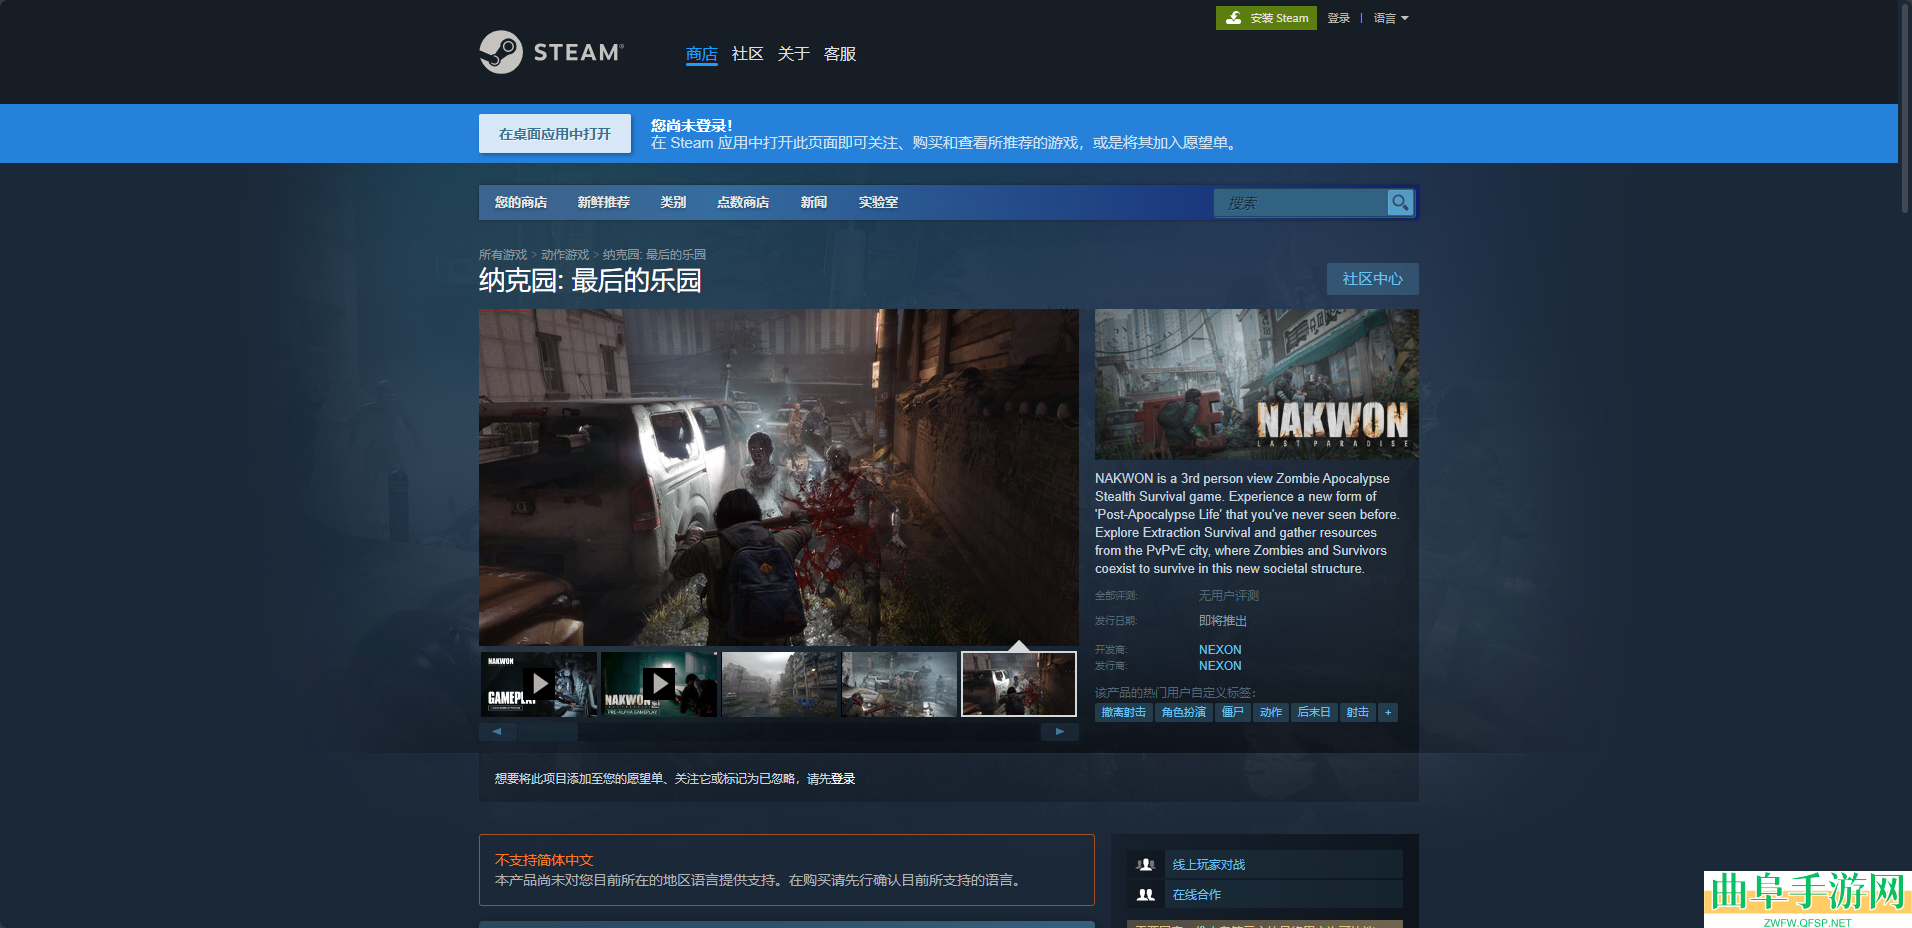Image resolution: width=1912 pixels, height=928 pixels.
Task: Click the 在线合作 feature link
Action: pos(1197,895)
